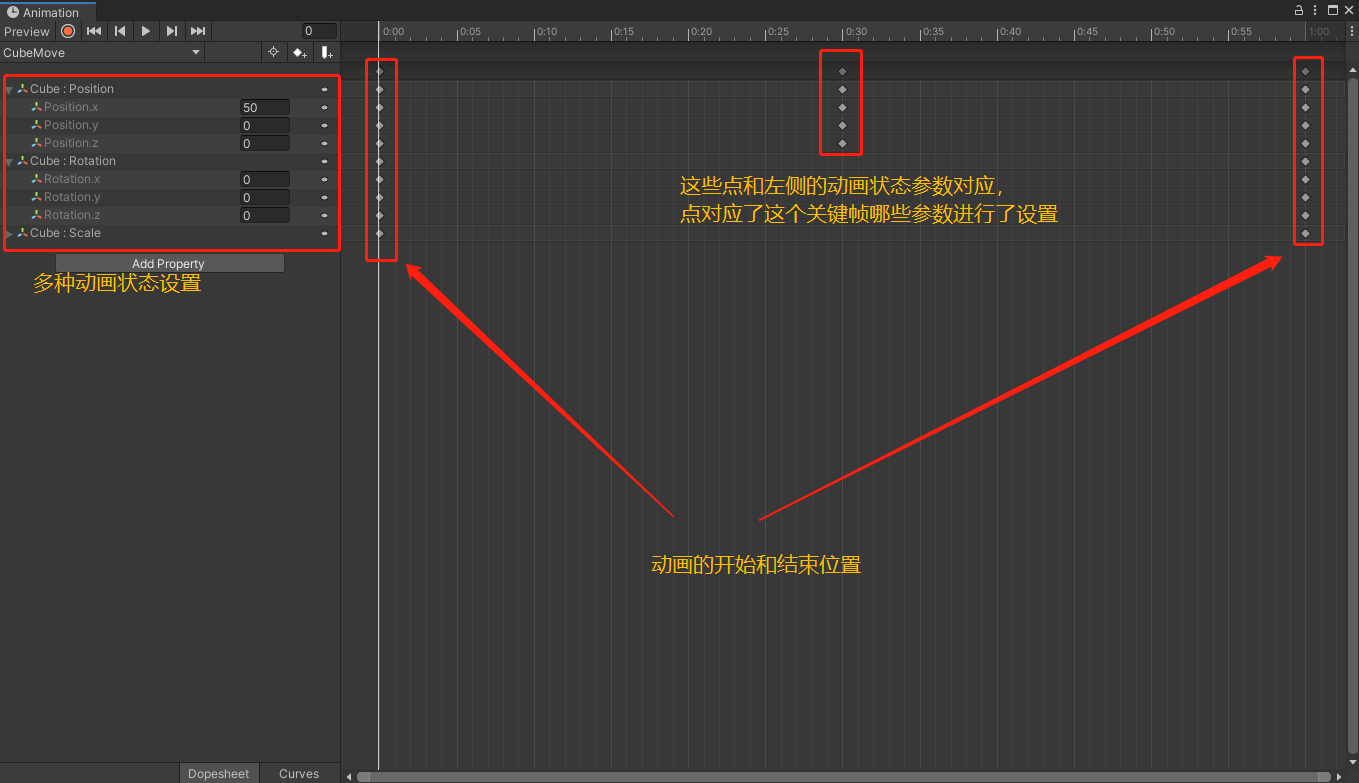This screenshot has width=1359, height=783.
Task: Select the Rotation.x property row label
Action: (x=72, y=179)
